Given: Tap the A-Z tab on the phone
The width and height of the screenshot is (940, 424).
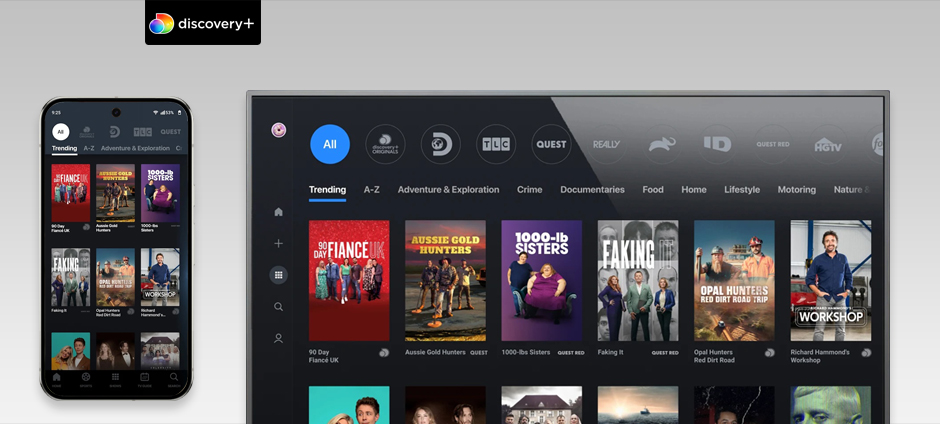Looking at the screenshot, I should click(89, 148).
